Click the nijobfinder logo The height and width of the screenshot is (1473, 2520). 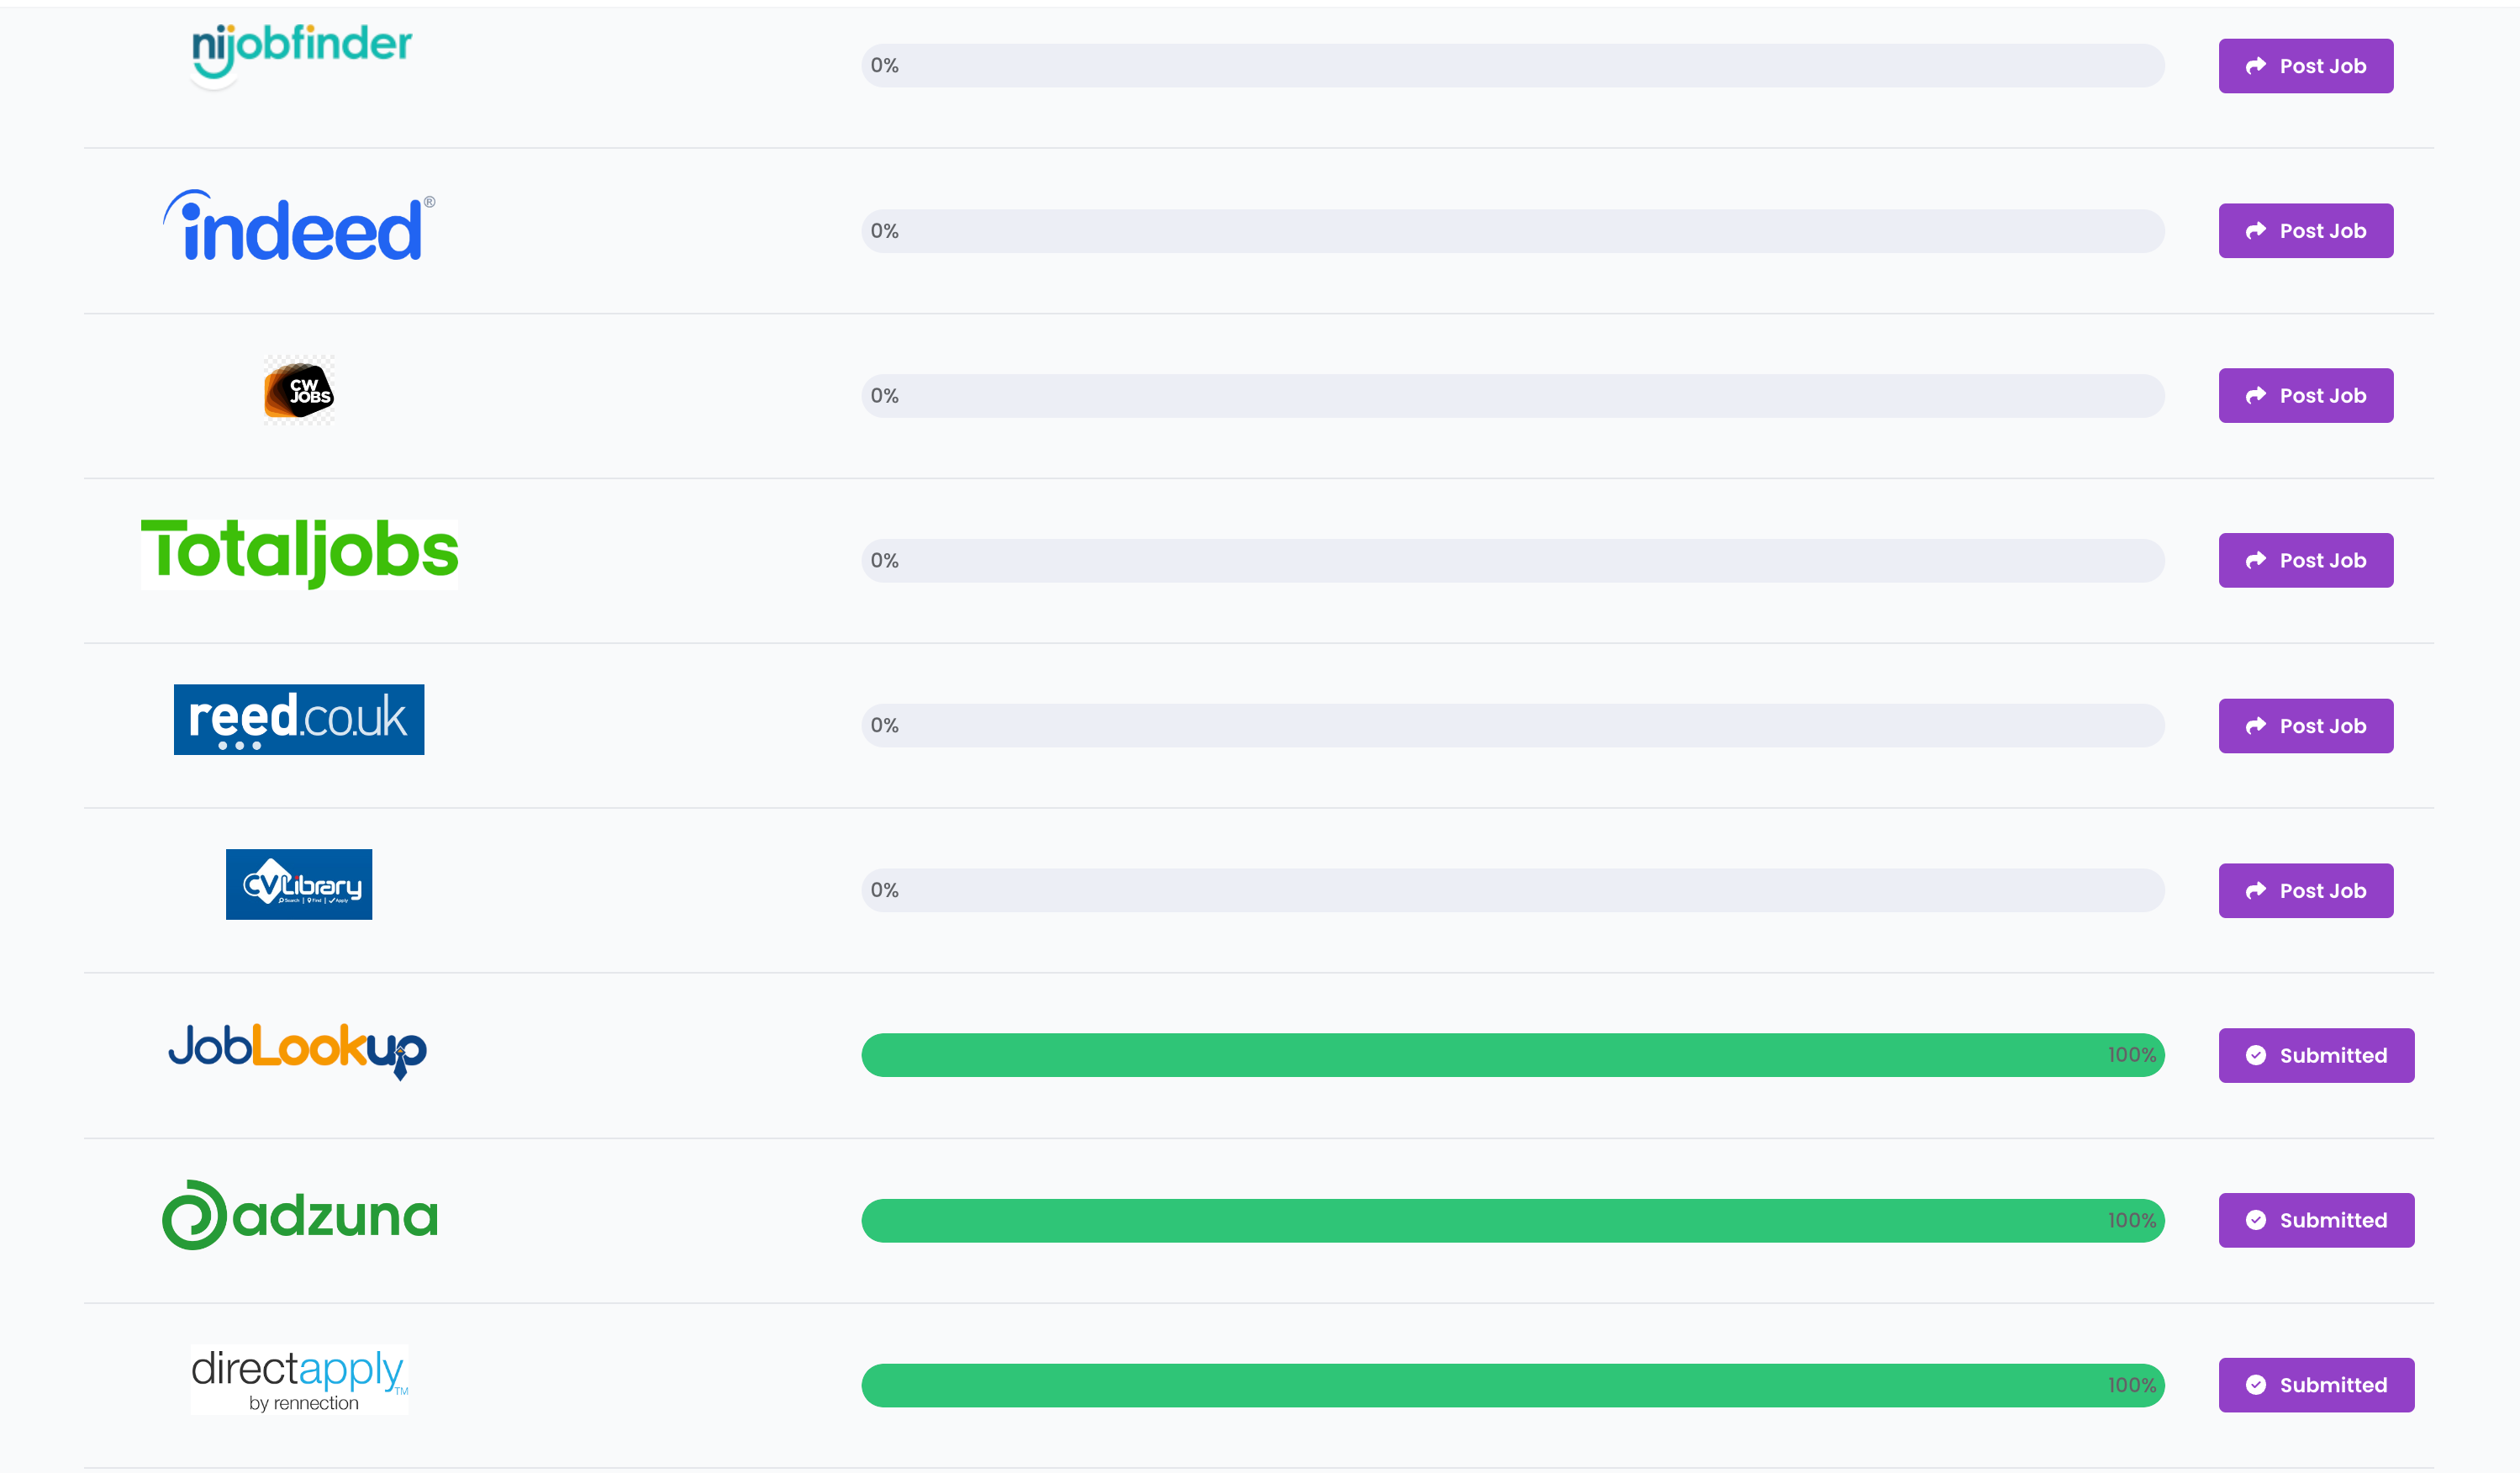pyautogui.click(x=301, y=48)
